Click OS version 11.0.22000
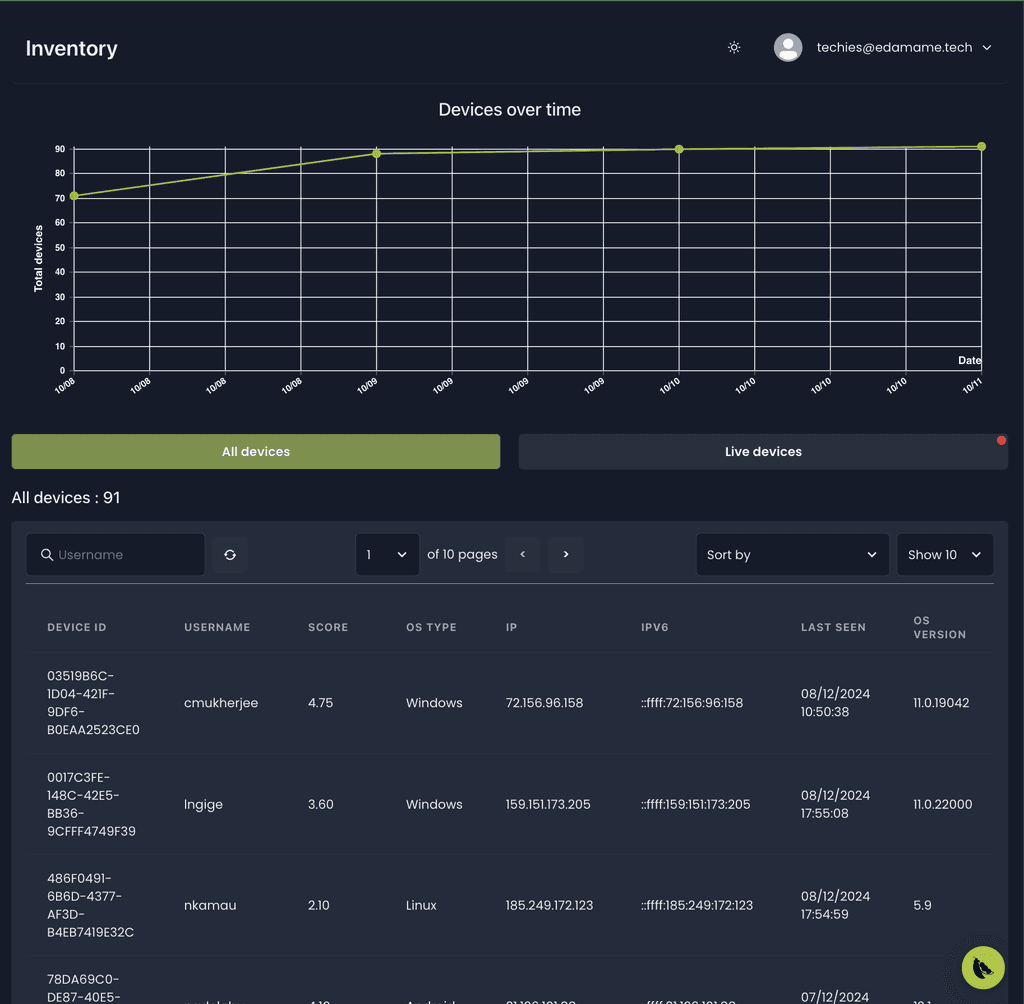This screenshot has height=1004, width=1024. 942,804
